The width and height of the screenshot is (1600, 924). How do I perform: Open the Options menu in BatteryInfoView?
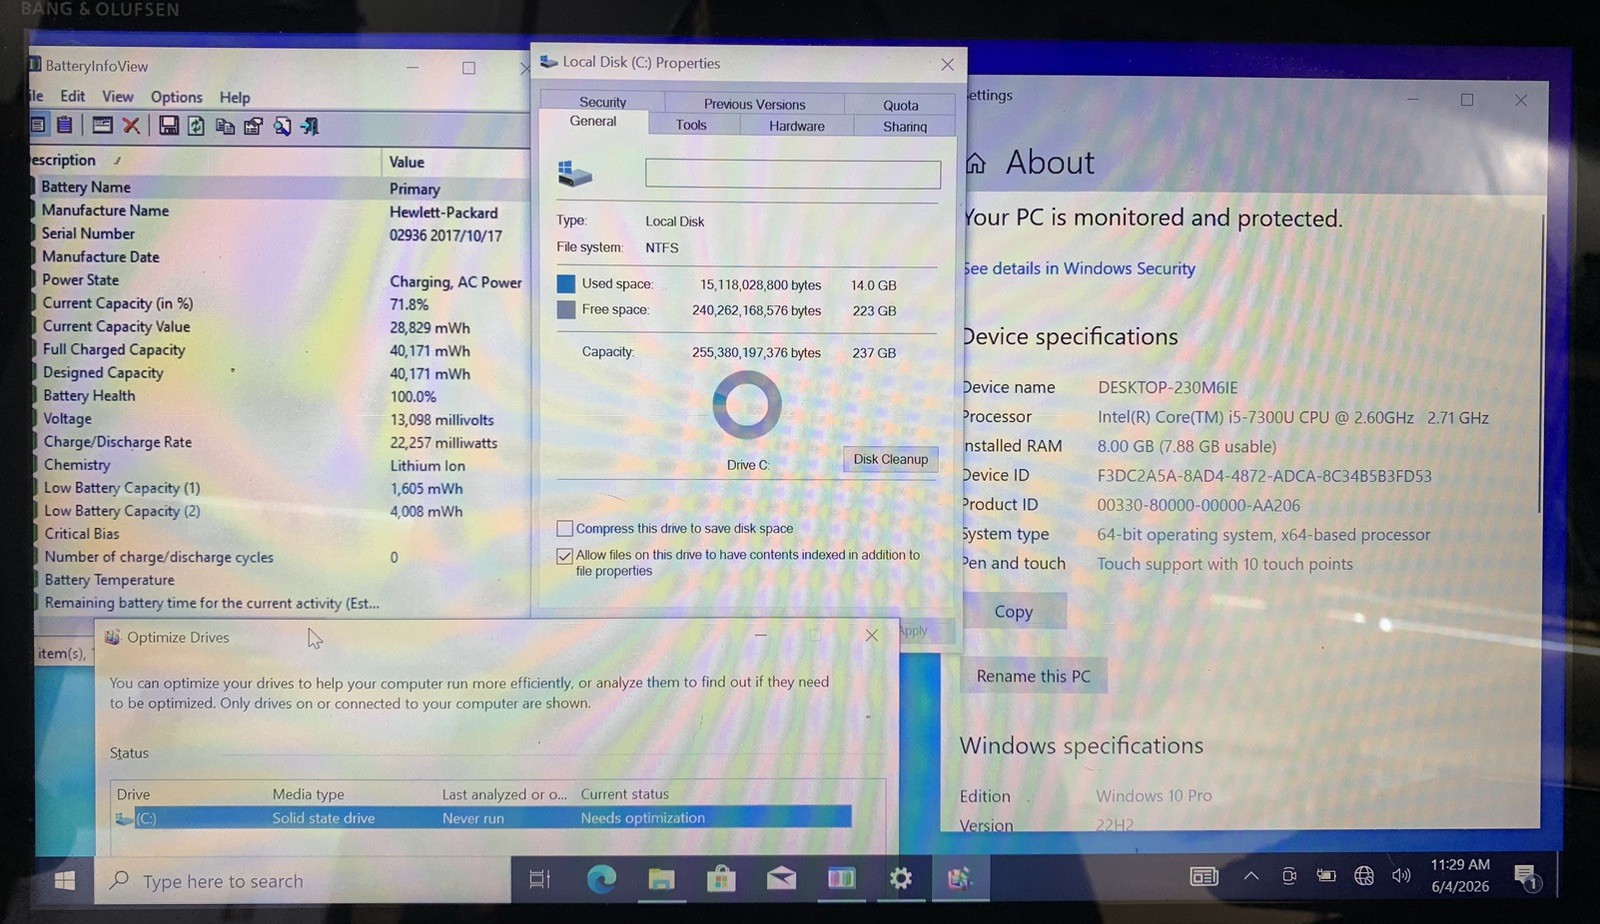[176, 97]
